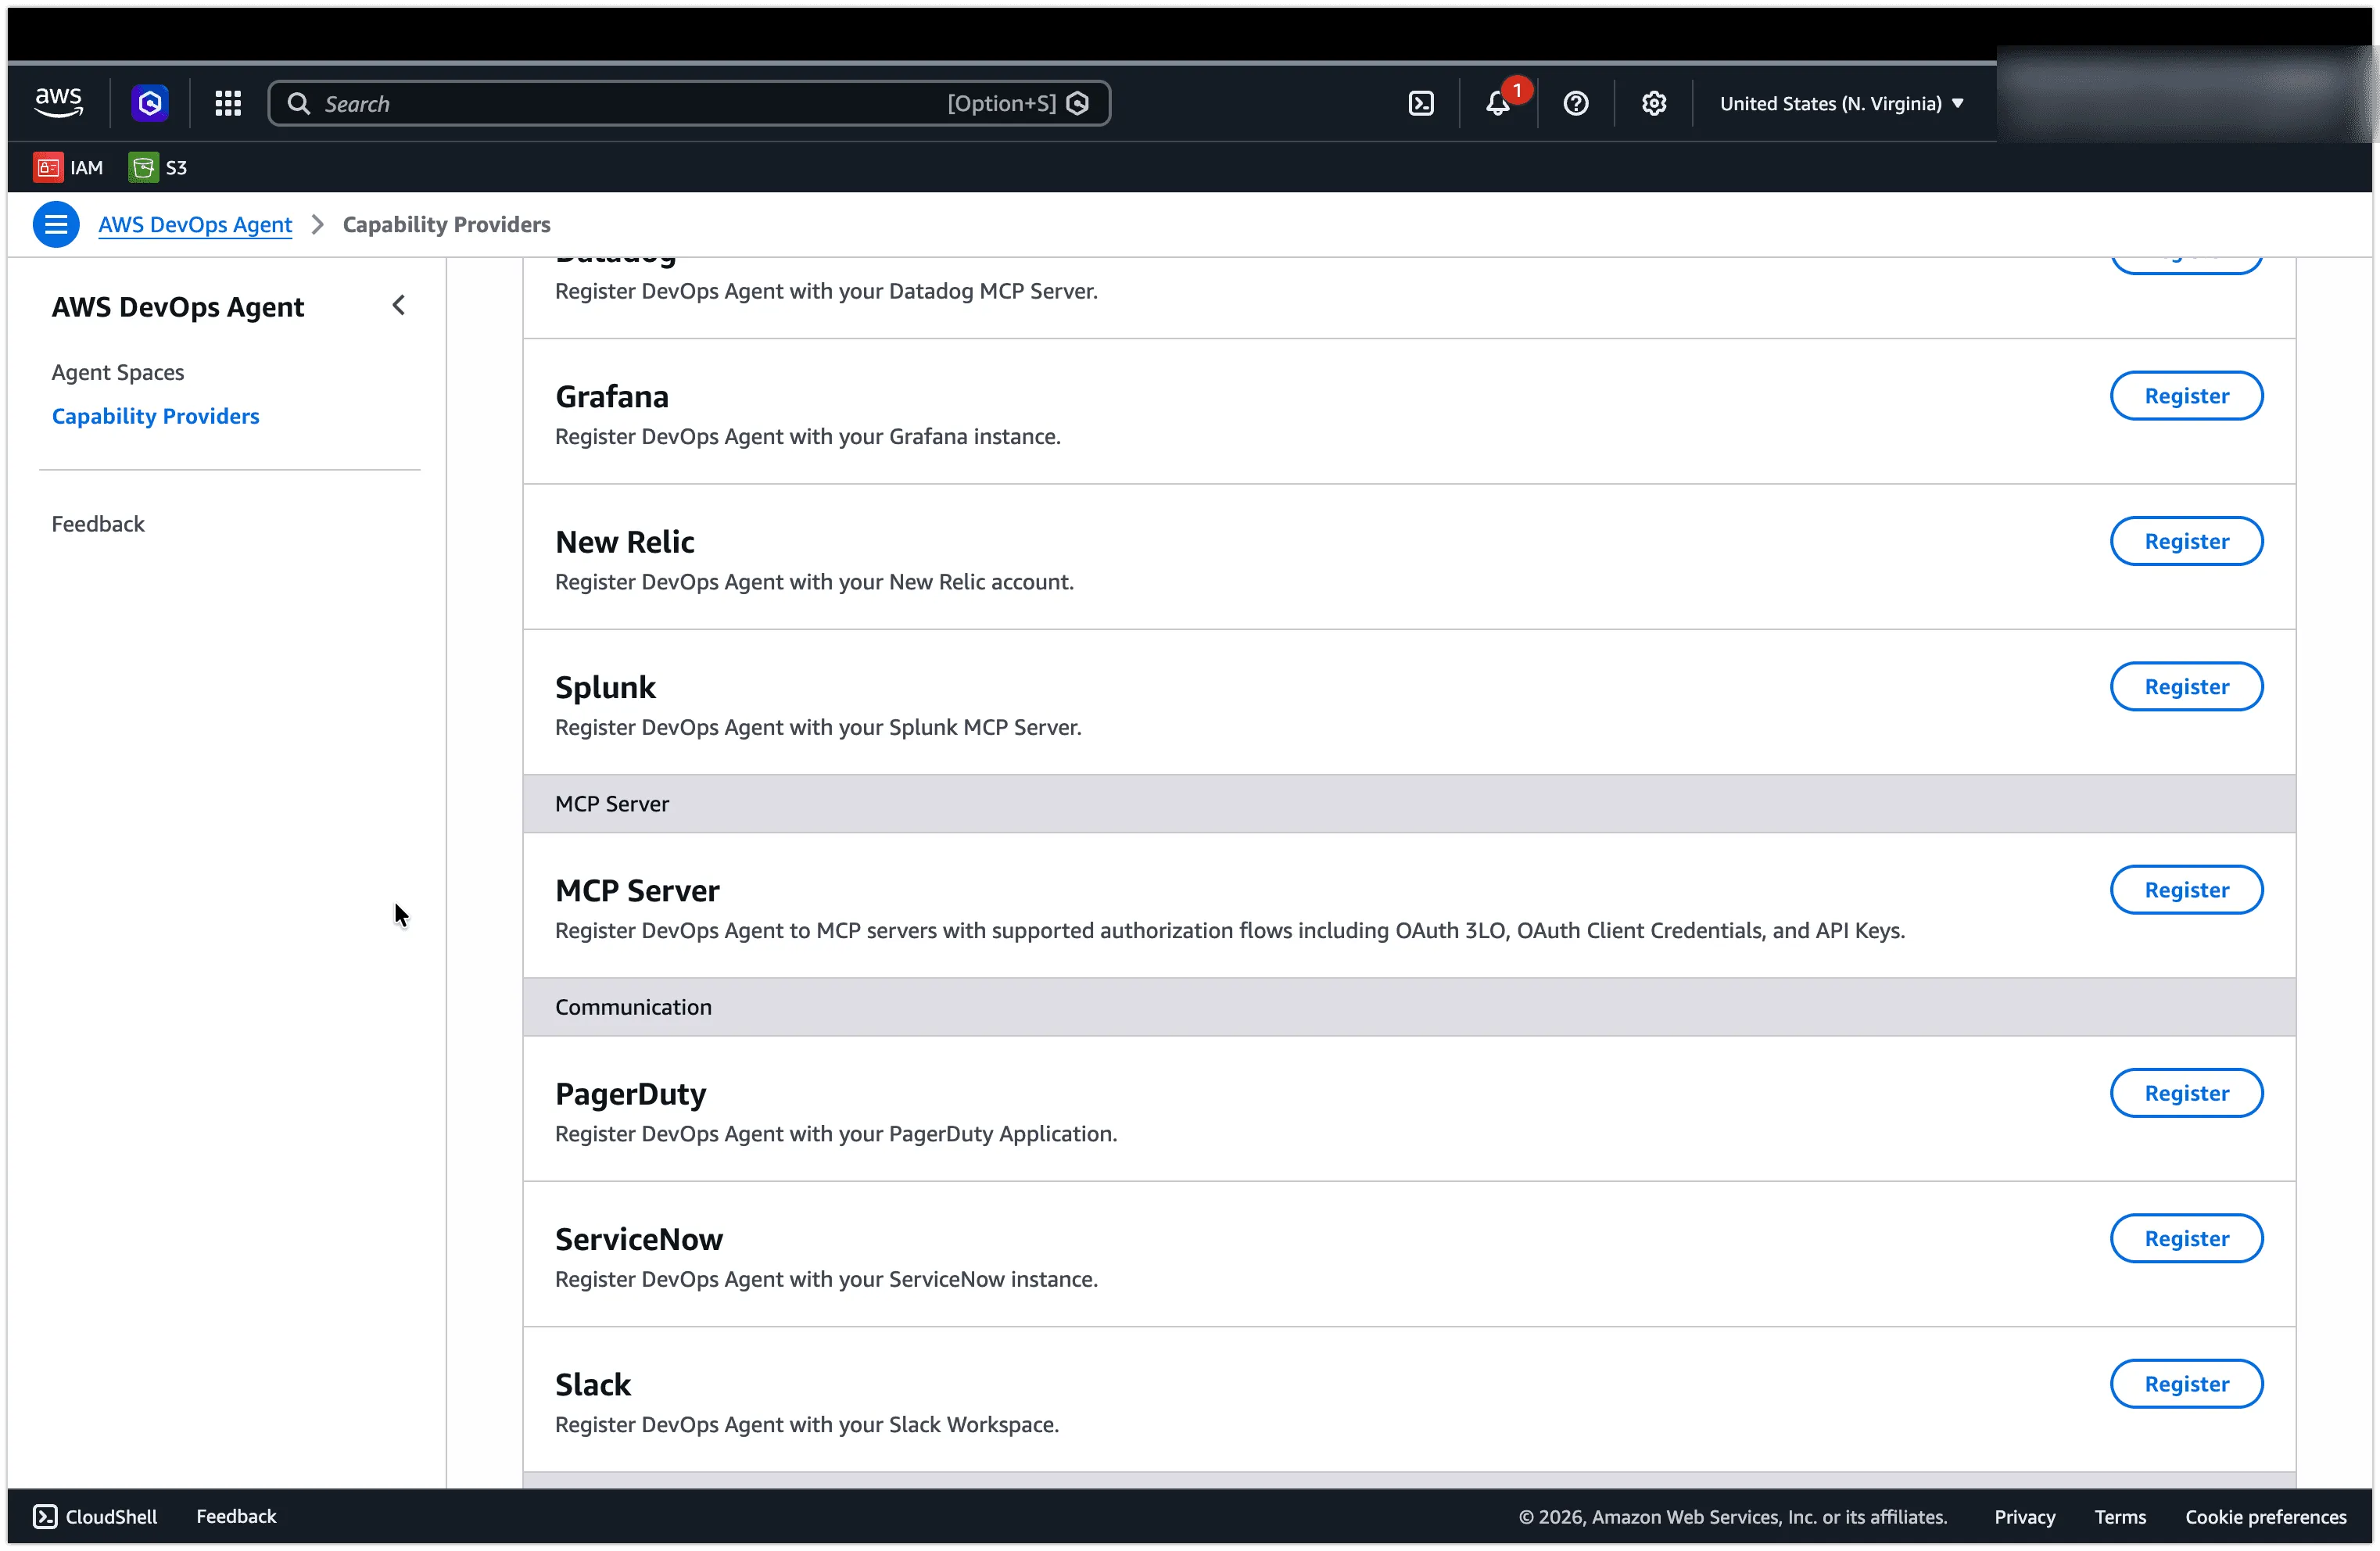Screen dimensions: 2380x1551
Task: Click the Splunk MCP Server description
Action: (818, 727)
